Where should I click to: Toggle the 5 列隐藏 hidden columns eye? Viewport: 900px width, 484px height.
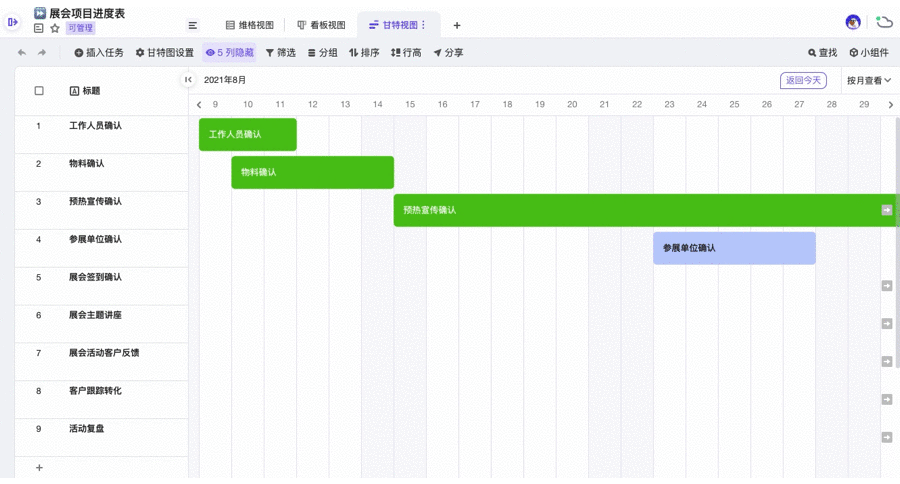coord(229,53)
